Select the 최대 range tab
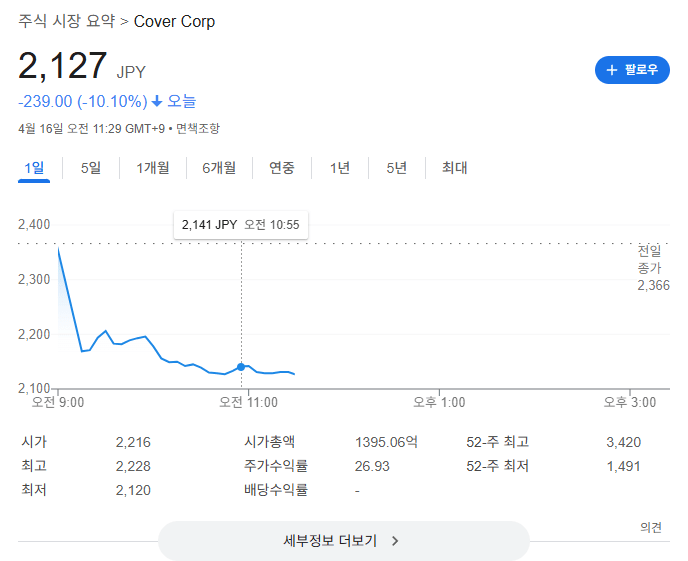 pos(455,168)
